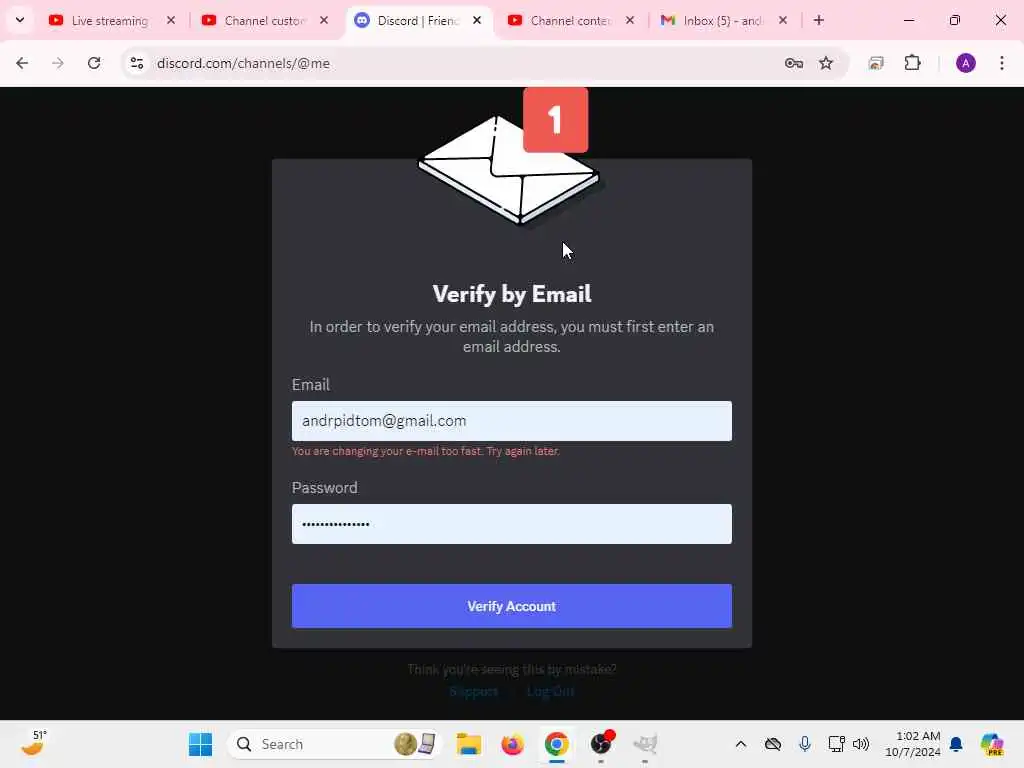
Task: Open the Chrome three-dot menu
Action: [x=1001, y=63]
